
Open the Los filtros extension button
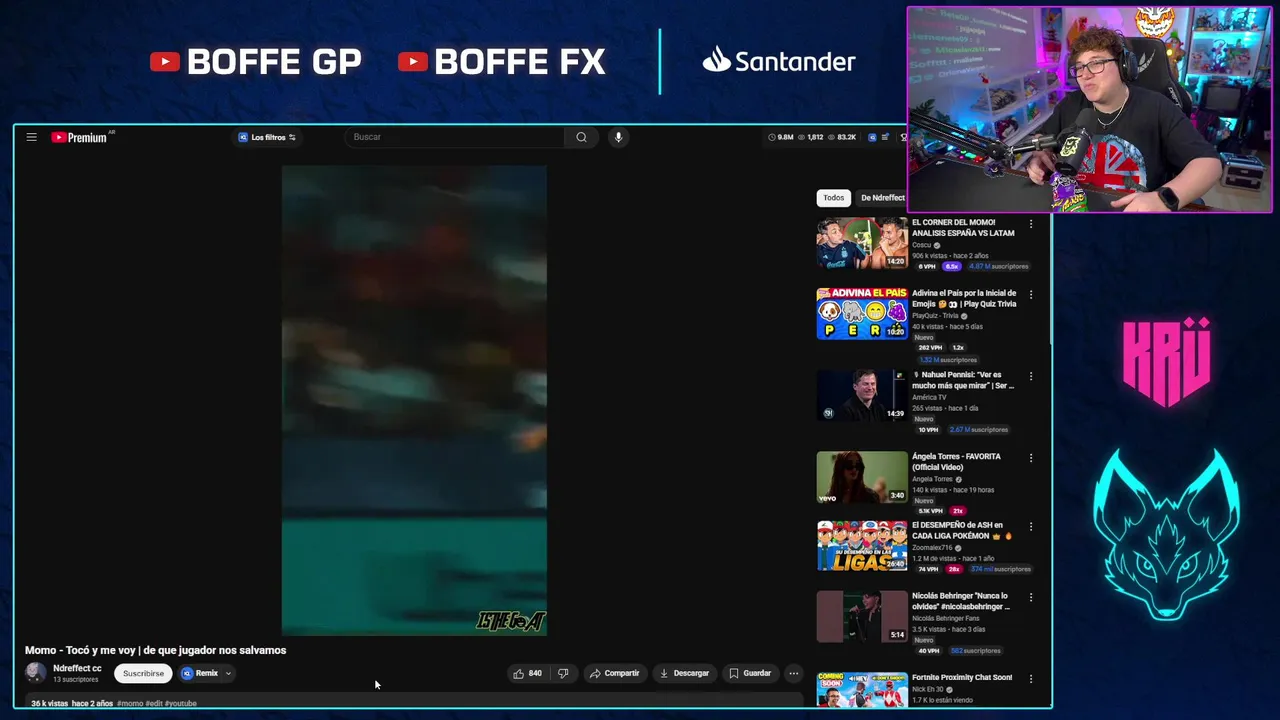click(267, 137)
